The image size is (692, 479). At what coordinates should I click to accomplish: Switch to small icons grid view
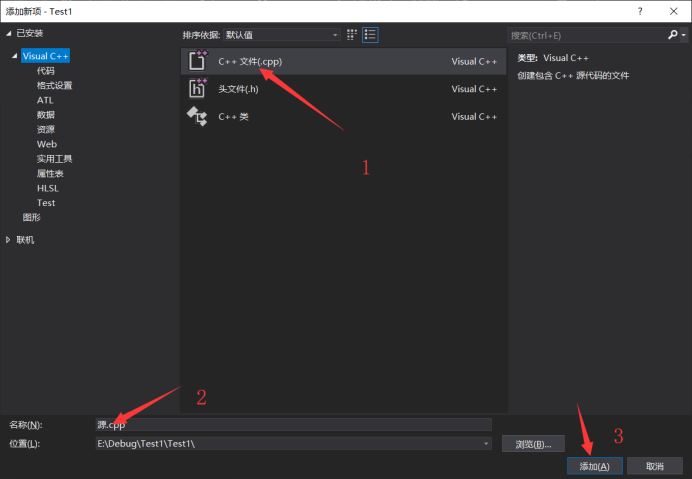pos(352,35)
